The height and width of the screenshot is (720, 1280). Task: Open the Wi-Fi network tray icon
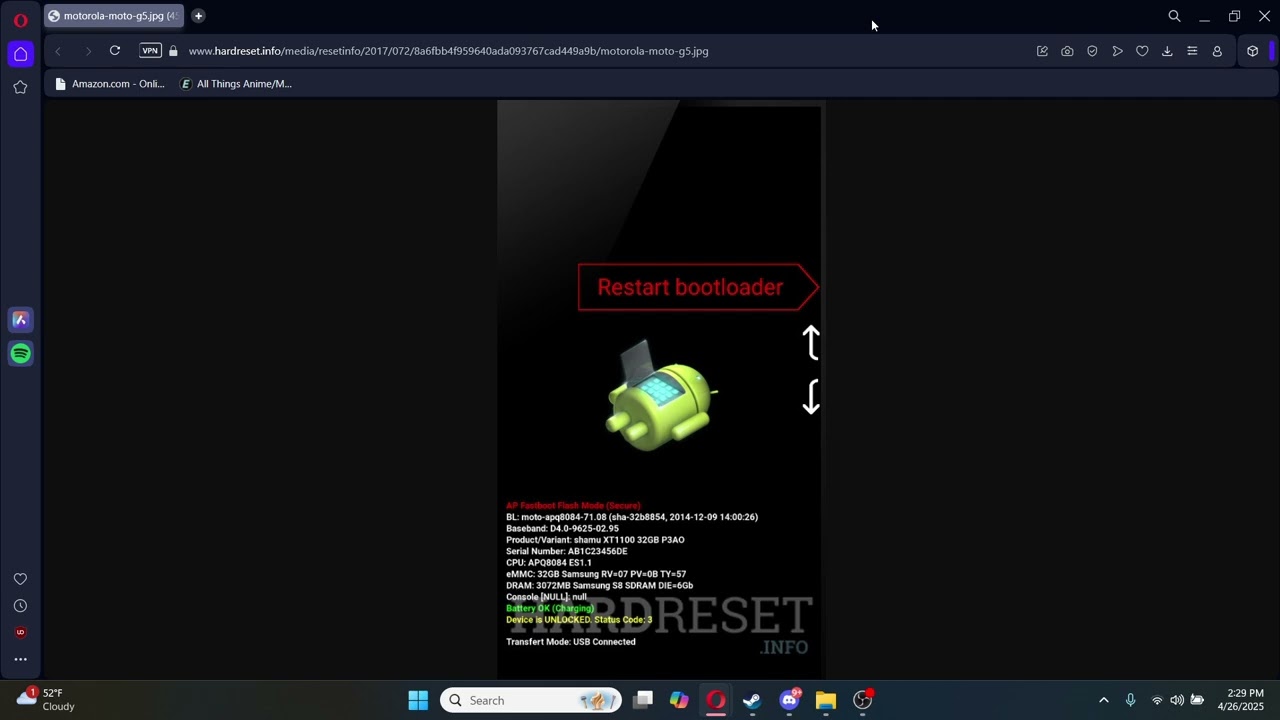tap(1157, 700)
